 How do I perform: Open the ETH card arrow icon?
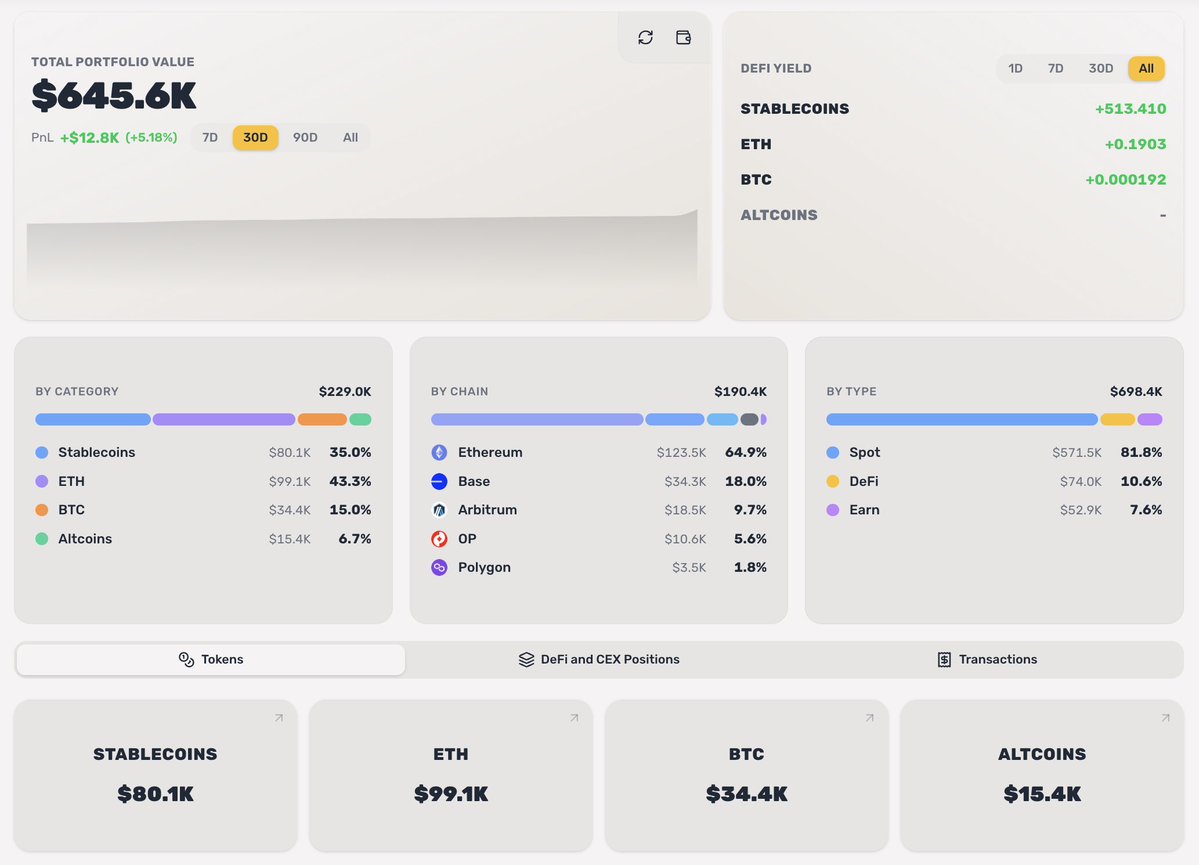(x=574, y=717)
